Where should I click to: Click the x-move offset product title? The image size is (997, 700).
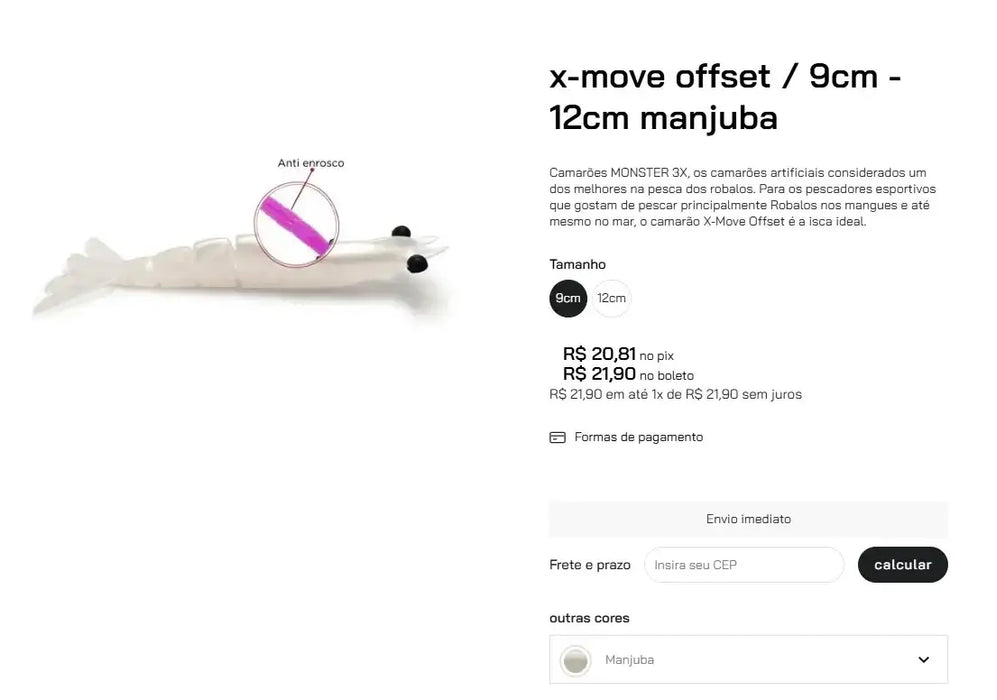coord(725,97)
